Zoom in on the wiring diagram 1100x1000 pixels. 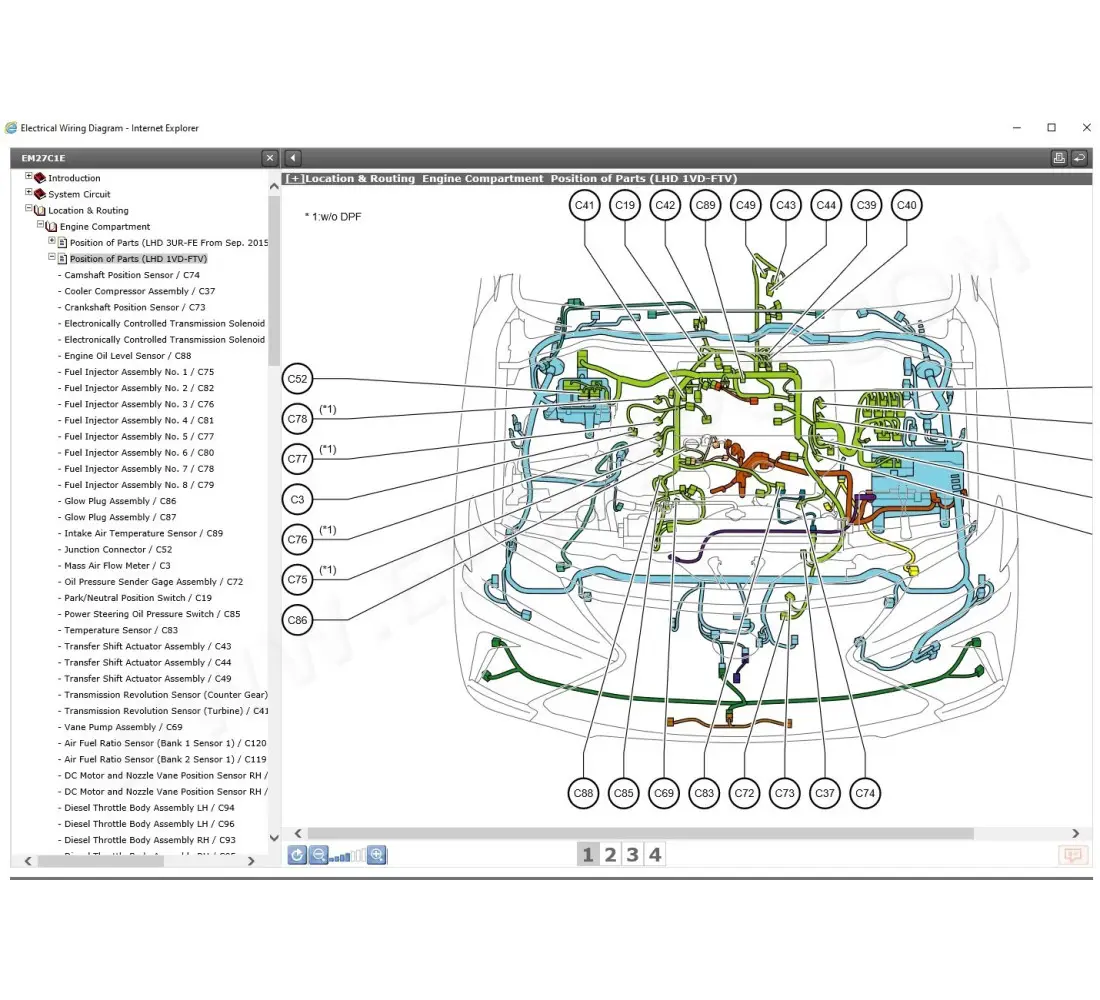coord(377,855)
